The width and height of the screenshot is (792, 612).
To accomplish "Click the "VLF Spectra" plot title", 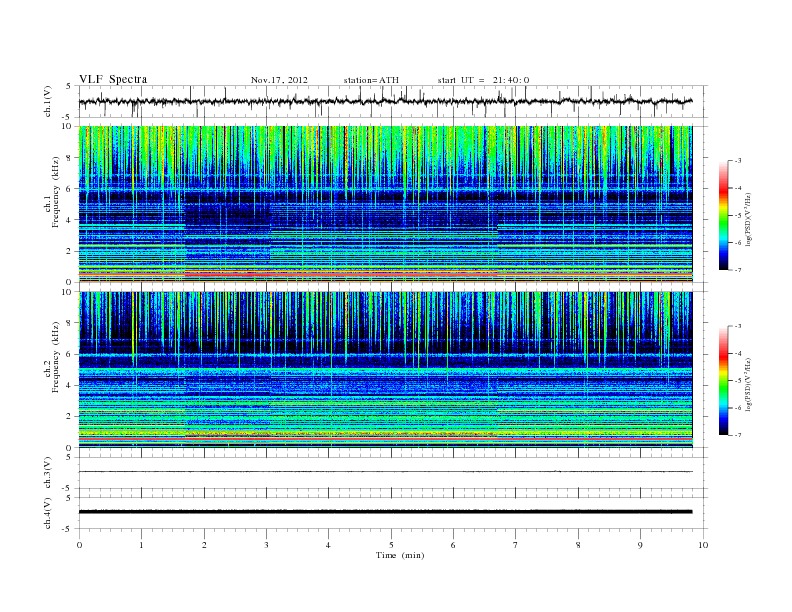I will (x=113, y=79).
